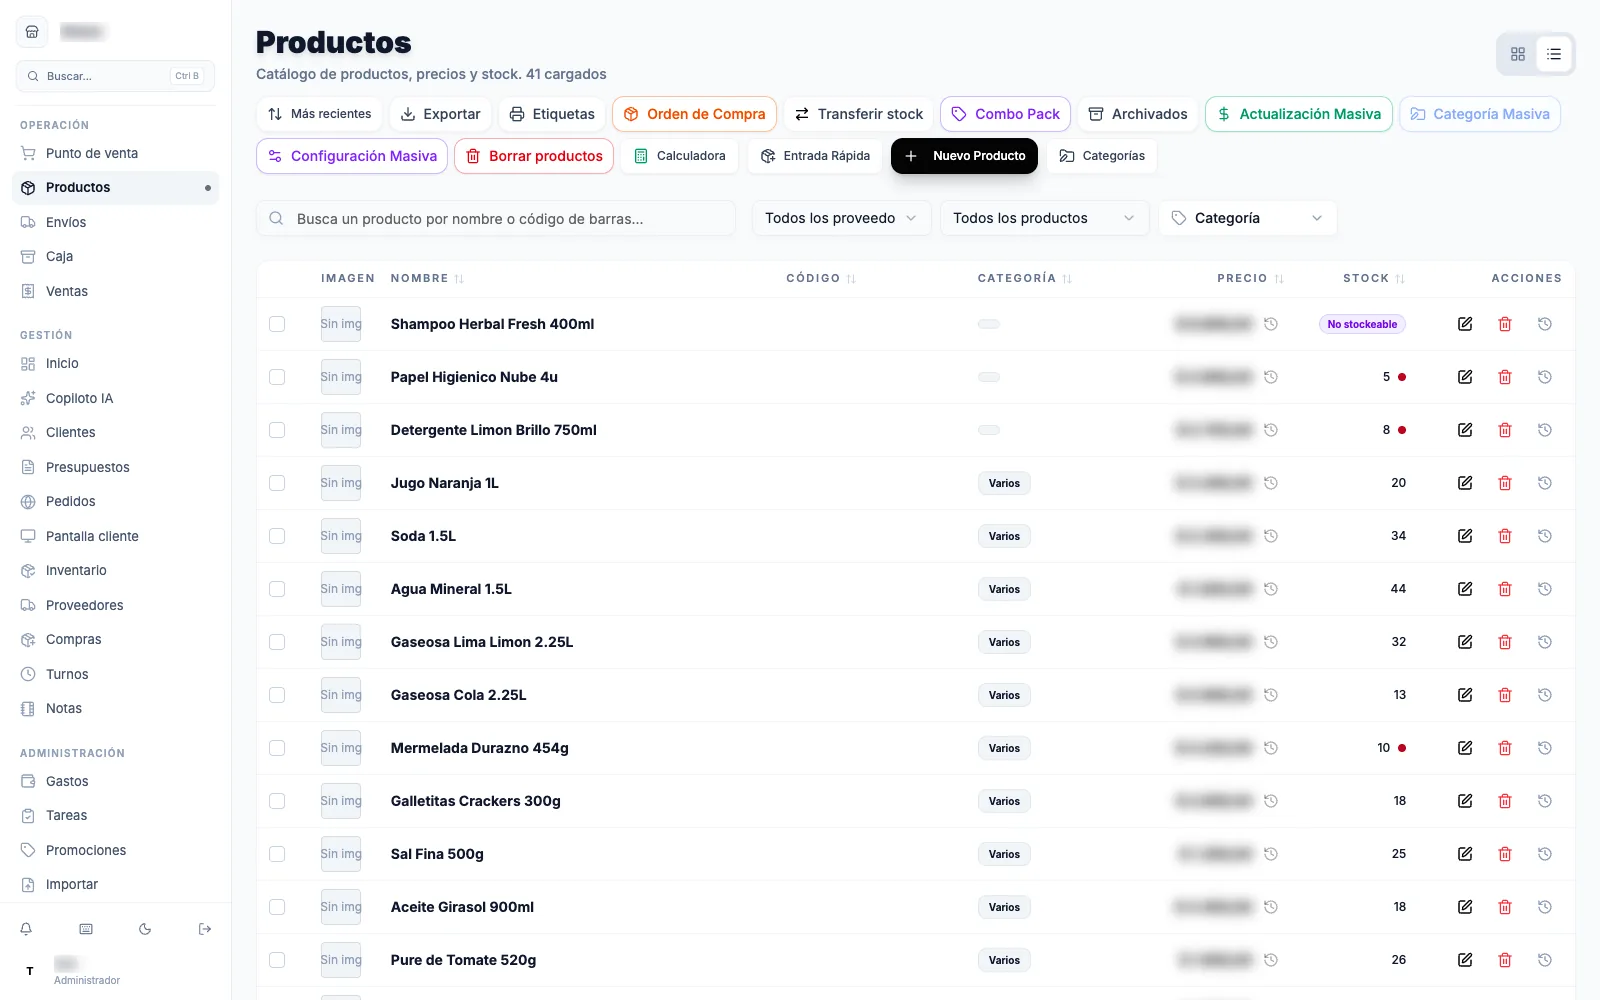Sort table by Precio column
Viewport: 1600px width, 1000px height.
click(1250, 278)
